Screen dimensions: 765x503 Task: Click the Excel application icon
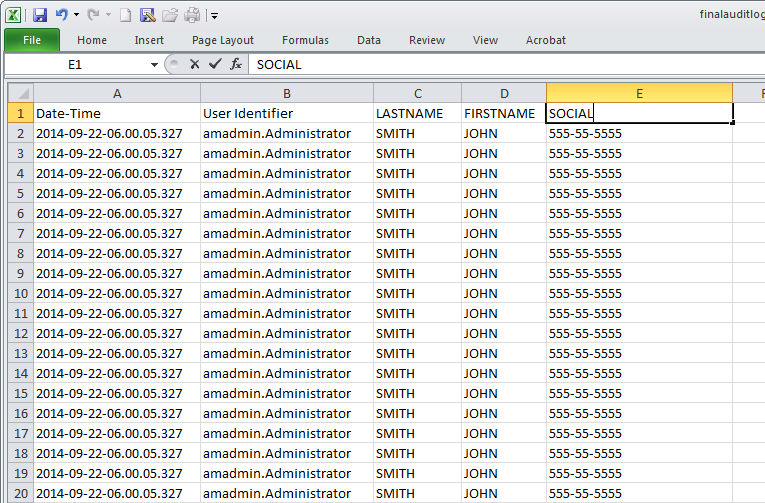[x=13, y=15]
